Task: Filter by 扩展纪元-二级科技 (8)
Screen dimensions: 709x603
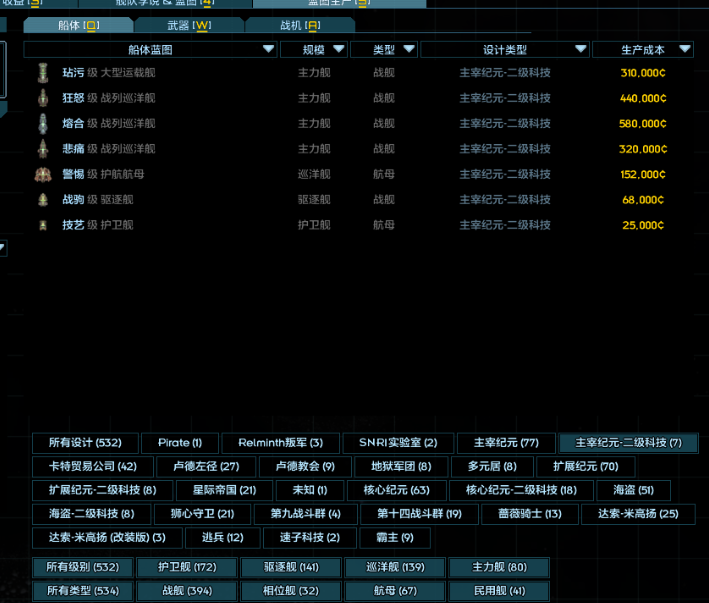Action: tap(103, 490)
